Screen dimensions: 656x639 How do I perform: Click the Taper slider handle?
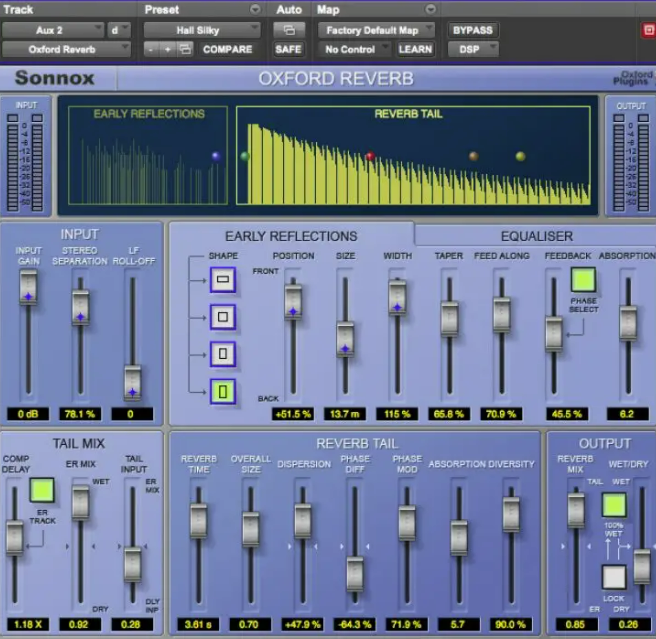449,318
